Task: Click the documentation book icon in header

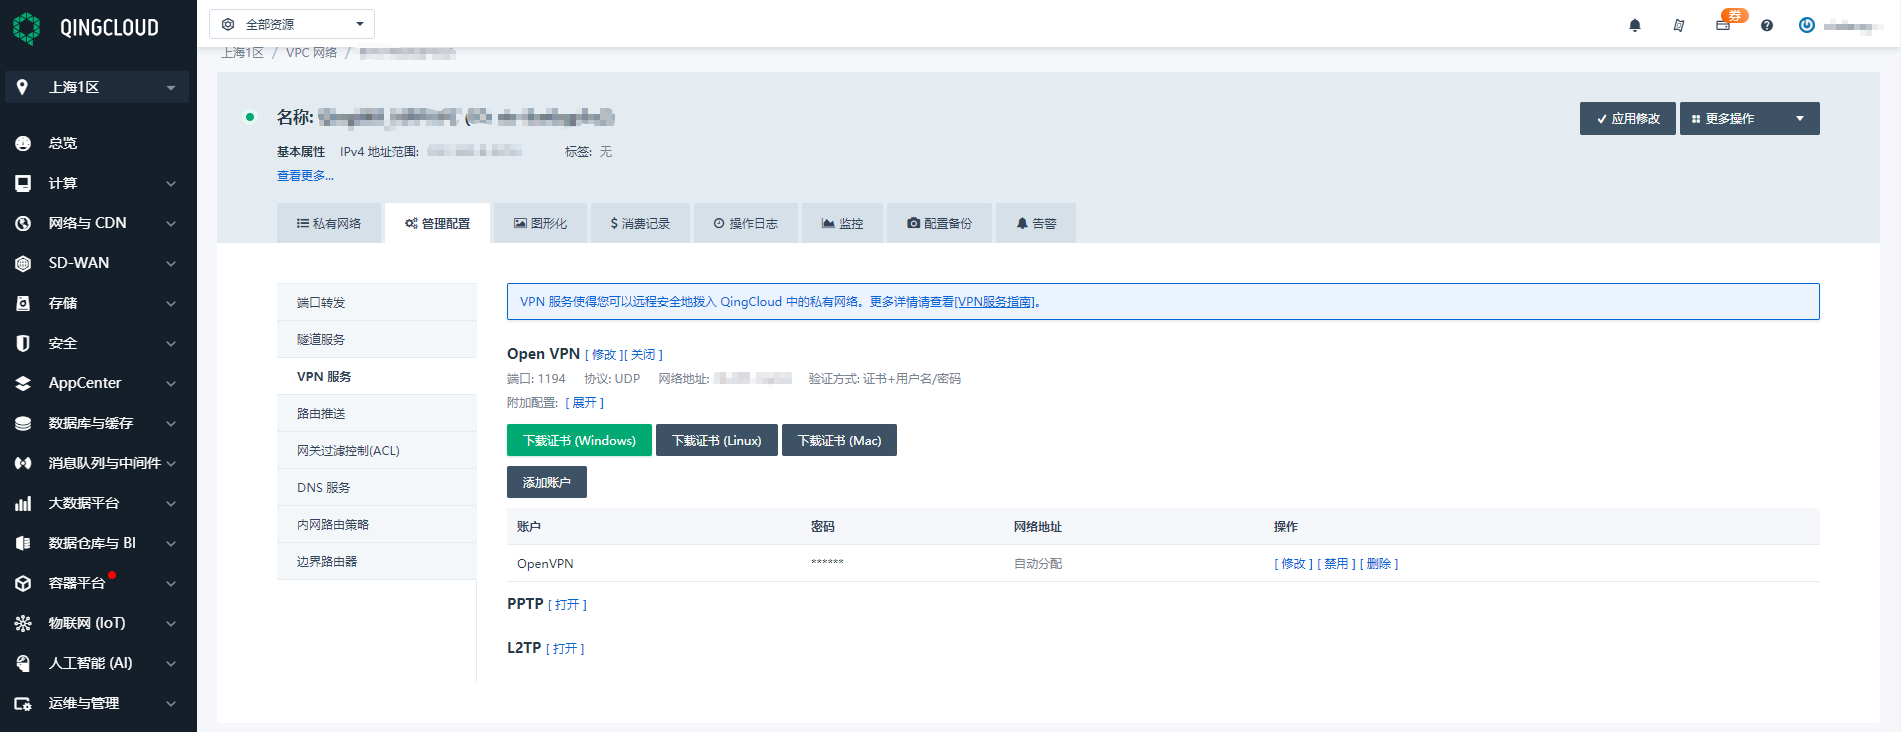Action: click(x=1679, y=25)
